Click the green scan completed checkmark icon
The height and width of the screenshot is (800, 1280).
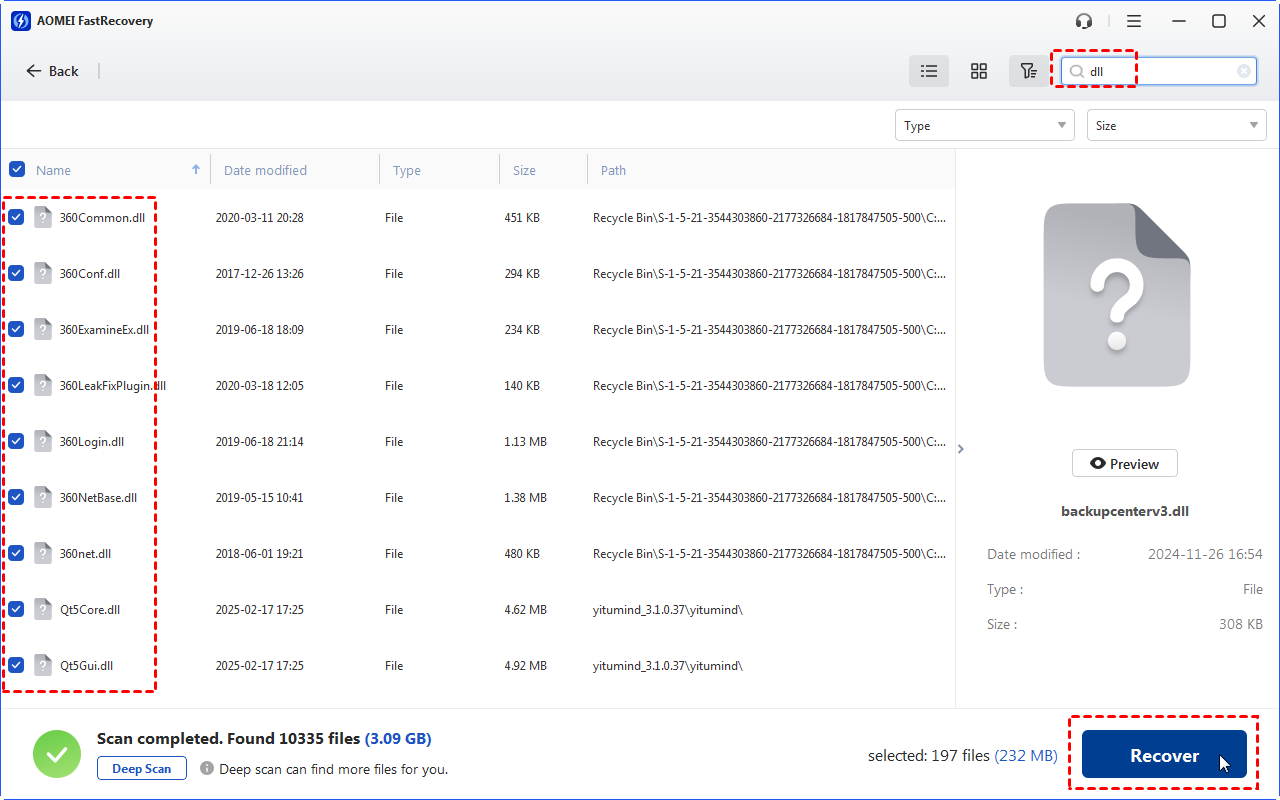(57, 754)
